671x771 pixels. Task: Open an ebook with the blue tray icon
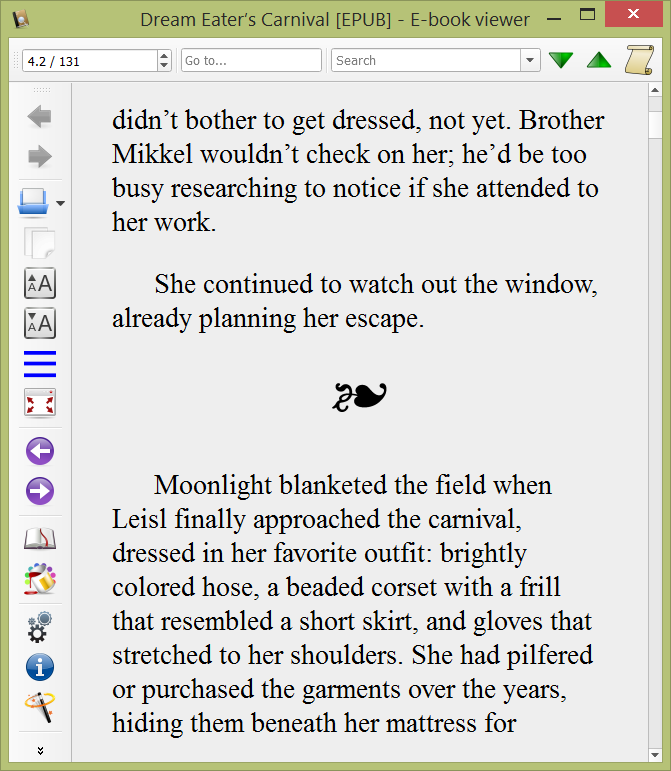click(x=33, y=203)
